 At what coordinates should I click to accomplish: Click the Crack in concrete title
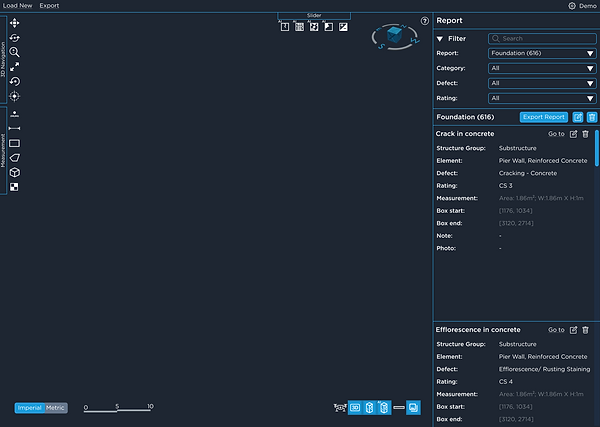tap(465, 134)
